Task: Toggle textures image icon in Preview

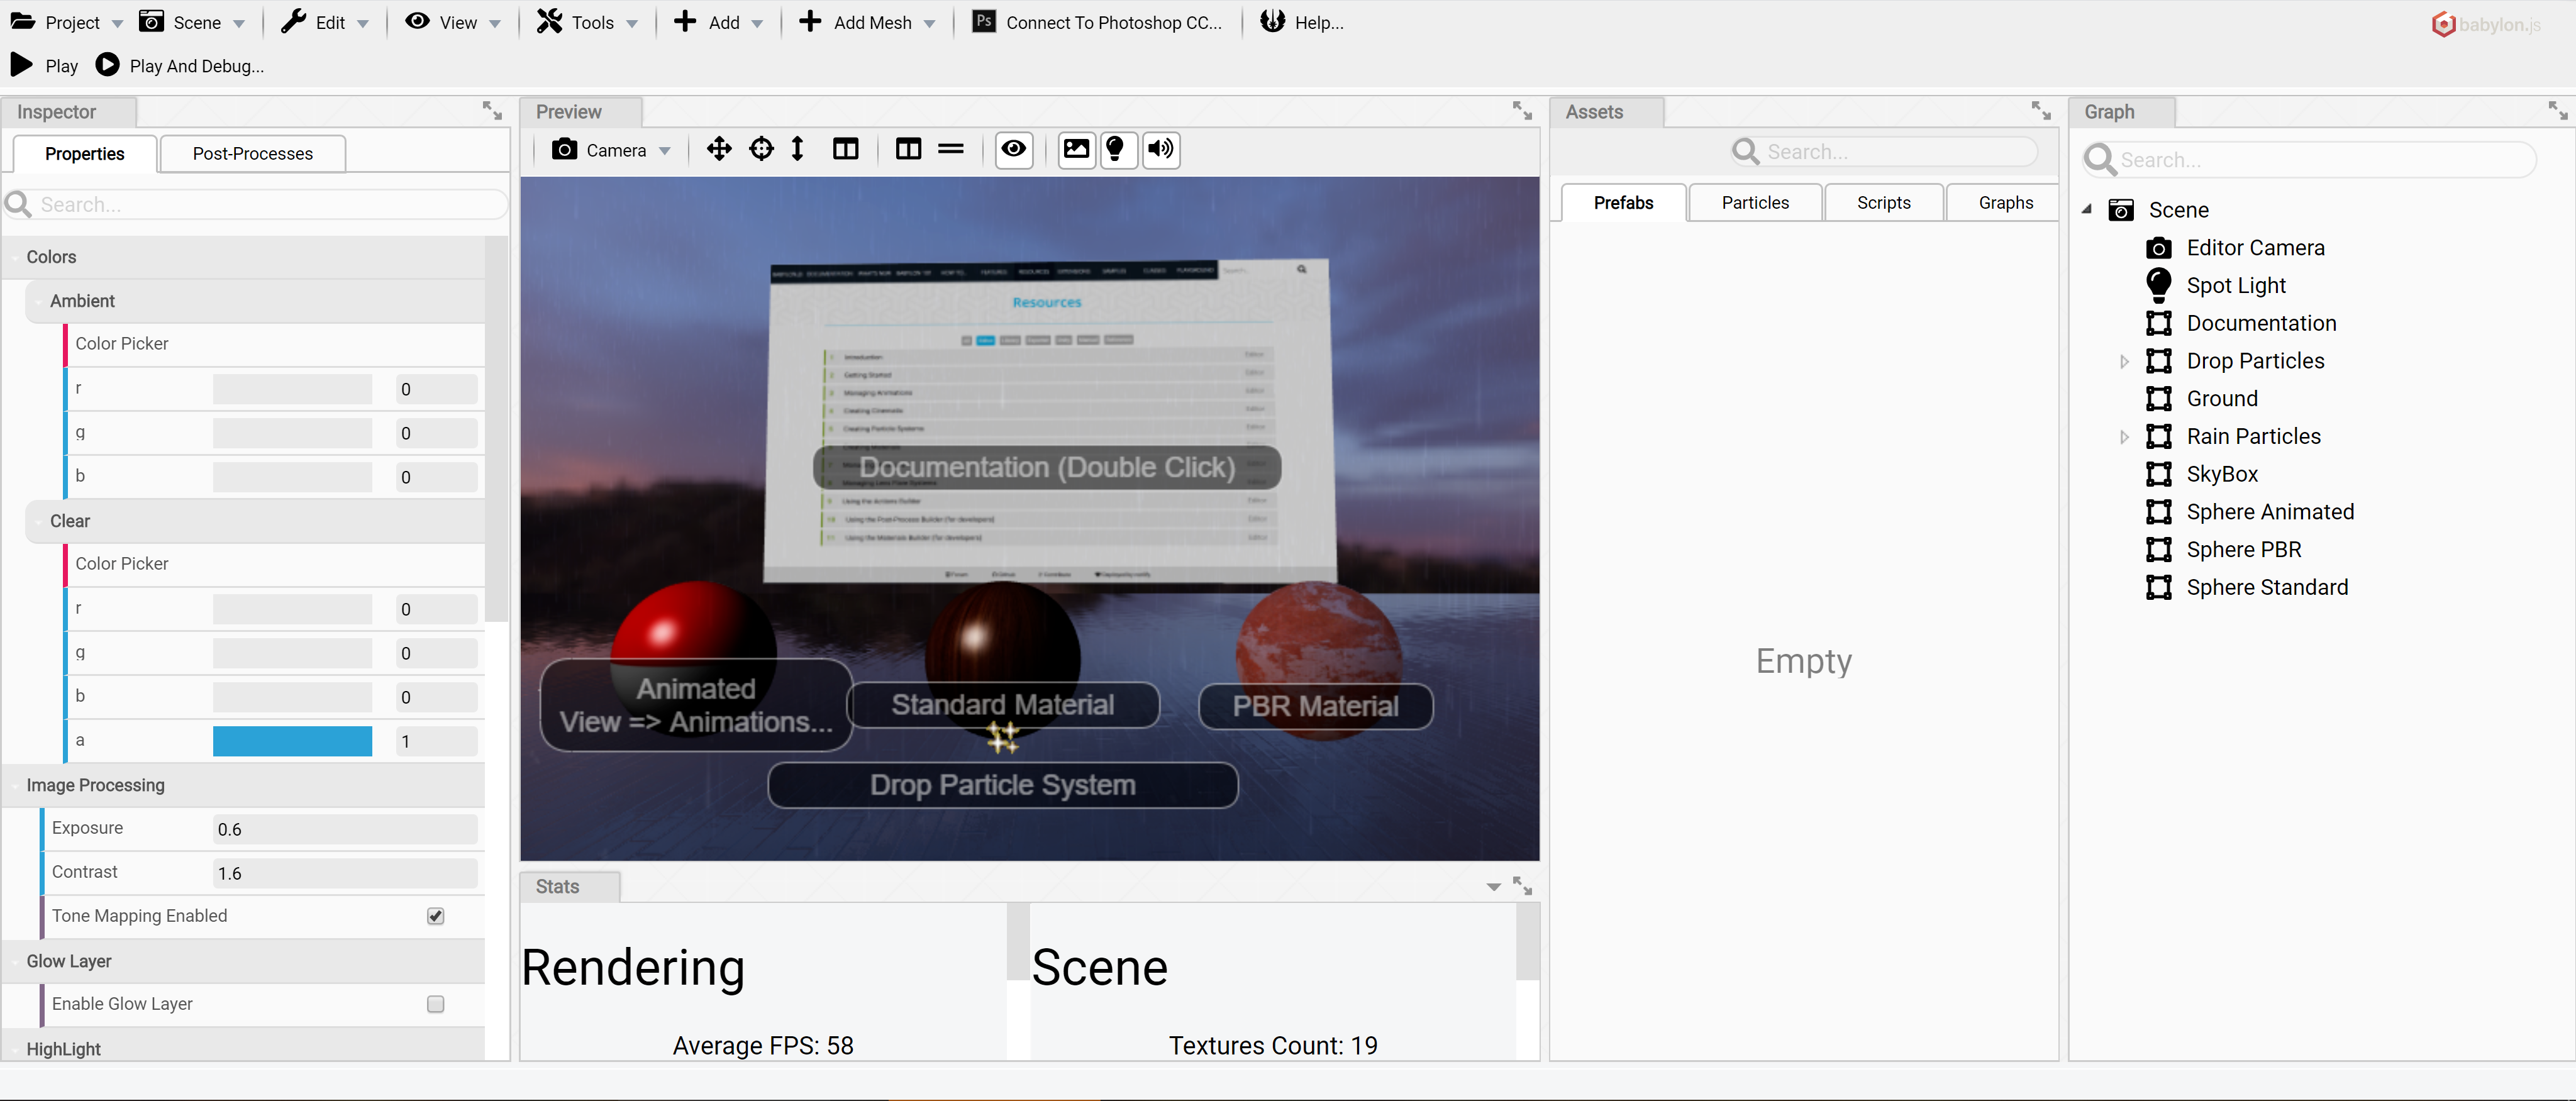Action: coord(1076,150)
